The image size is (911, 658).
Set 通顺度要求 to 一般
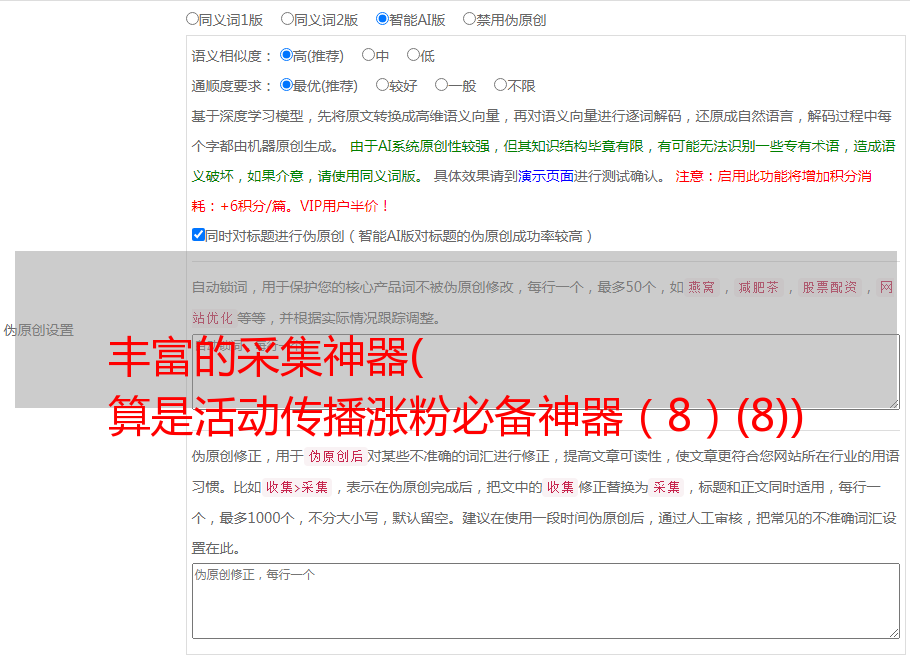coord(442,85)
